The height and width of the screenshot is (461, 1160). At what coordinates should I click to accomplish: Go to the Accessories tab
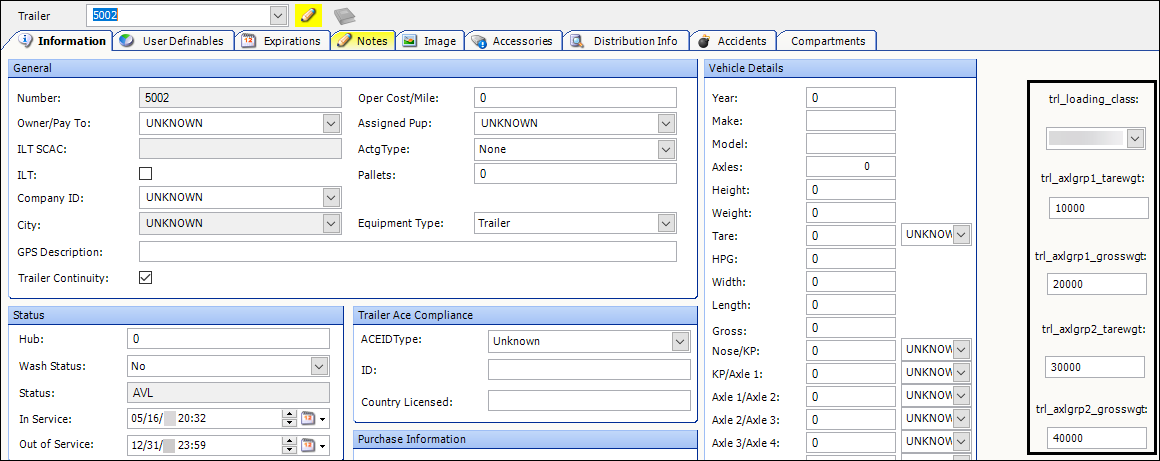[511, 41]
